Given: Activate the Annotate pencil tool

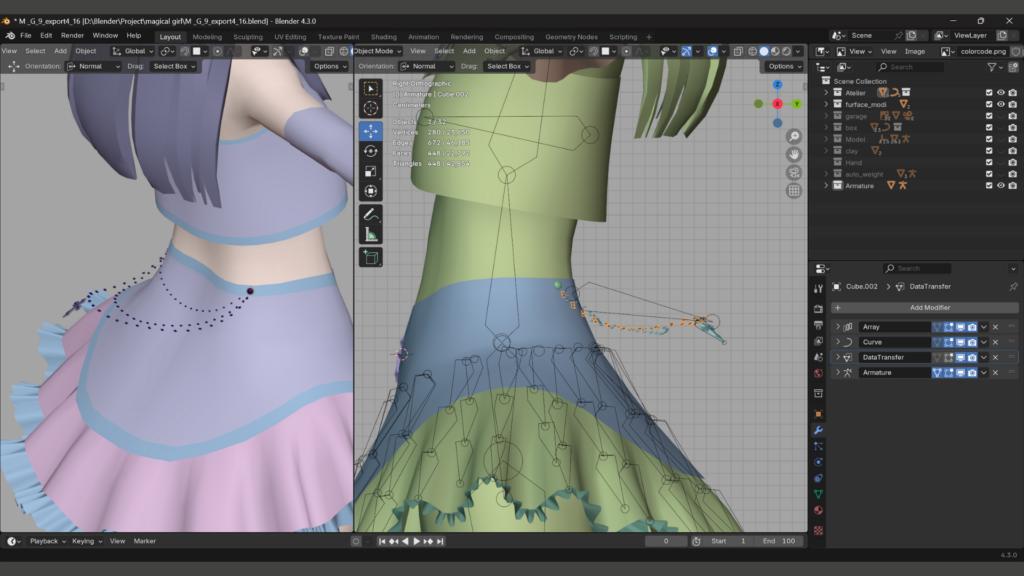Looking at the screenshot, I should coord(371,214).
